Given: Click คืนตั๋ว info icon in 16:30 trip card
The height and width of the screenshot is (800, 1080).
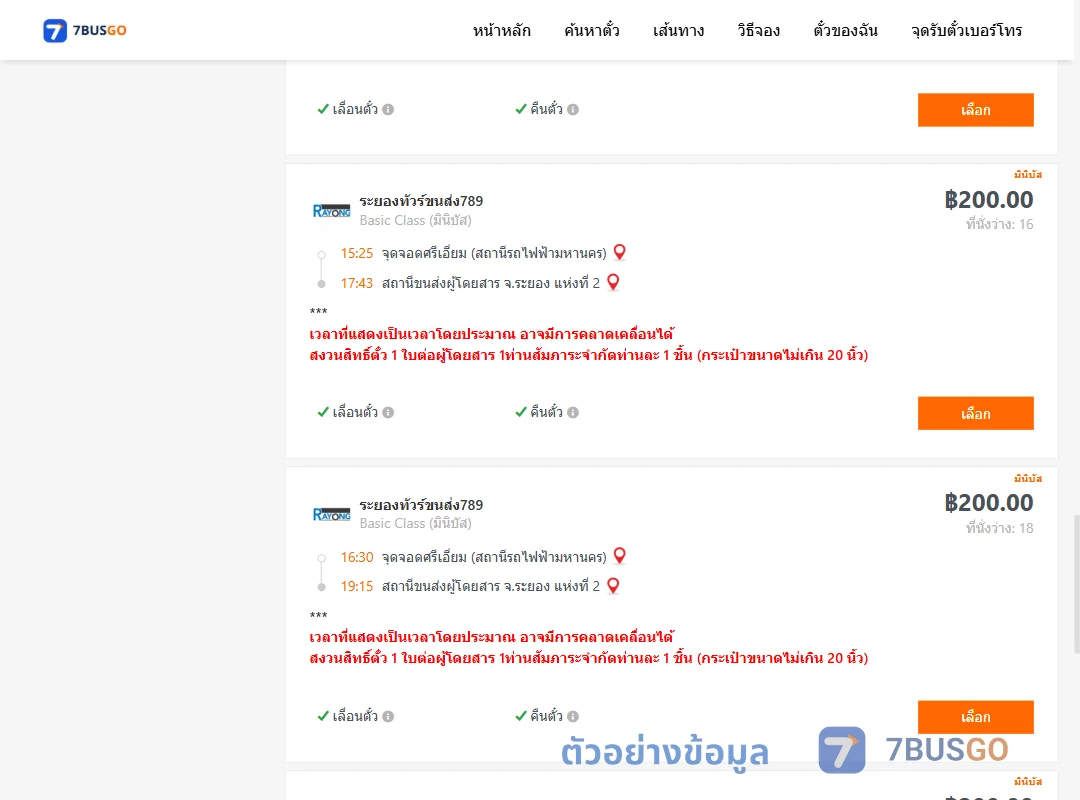Looking at the screenshot, I should coord(573,717).
